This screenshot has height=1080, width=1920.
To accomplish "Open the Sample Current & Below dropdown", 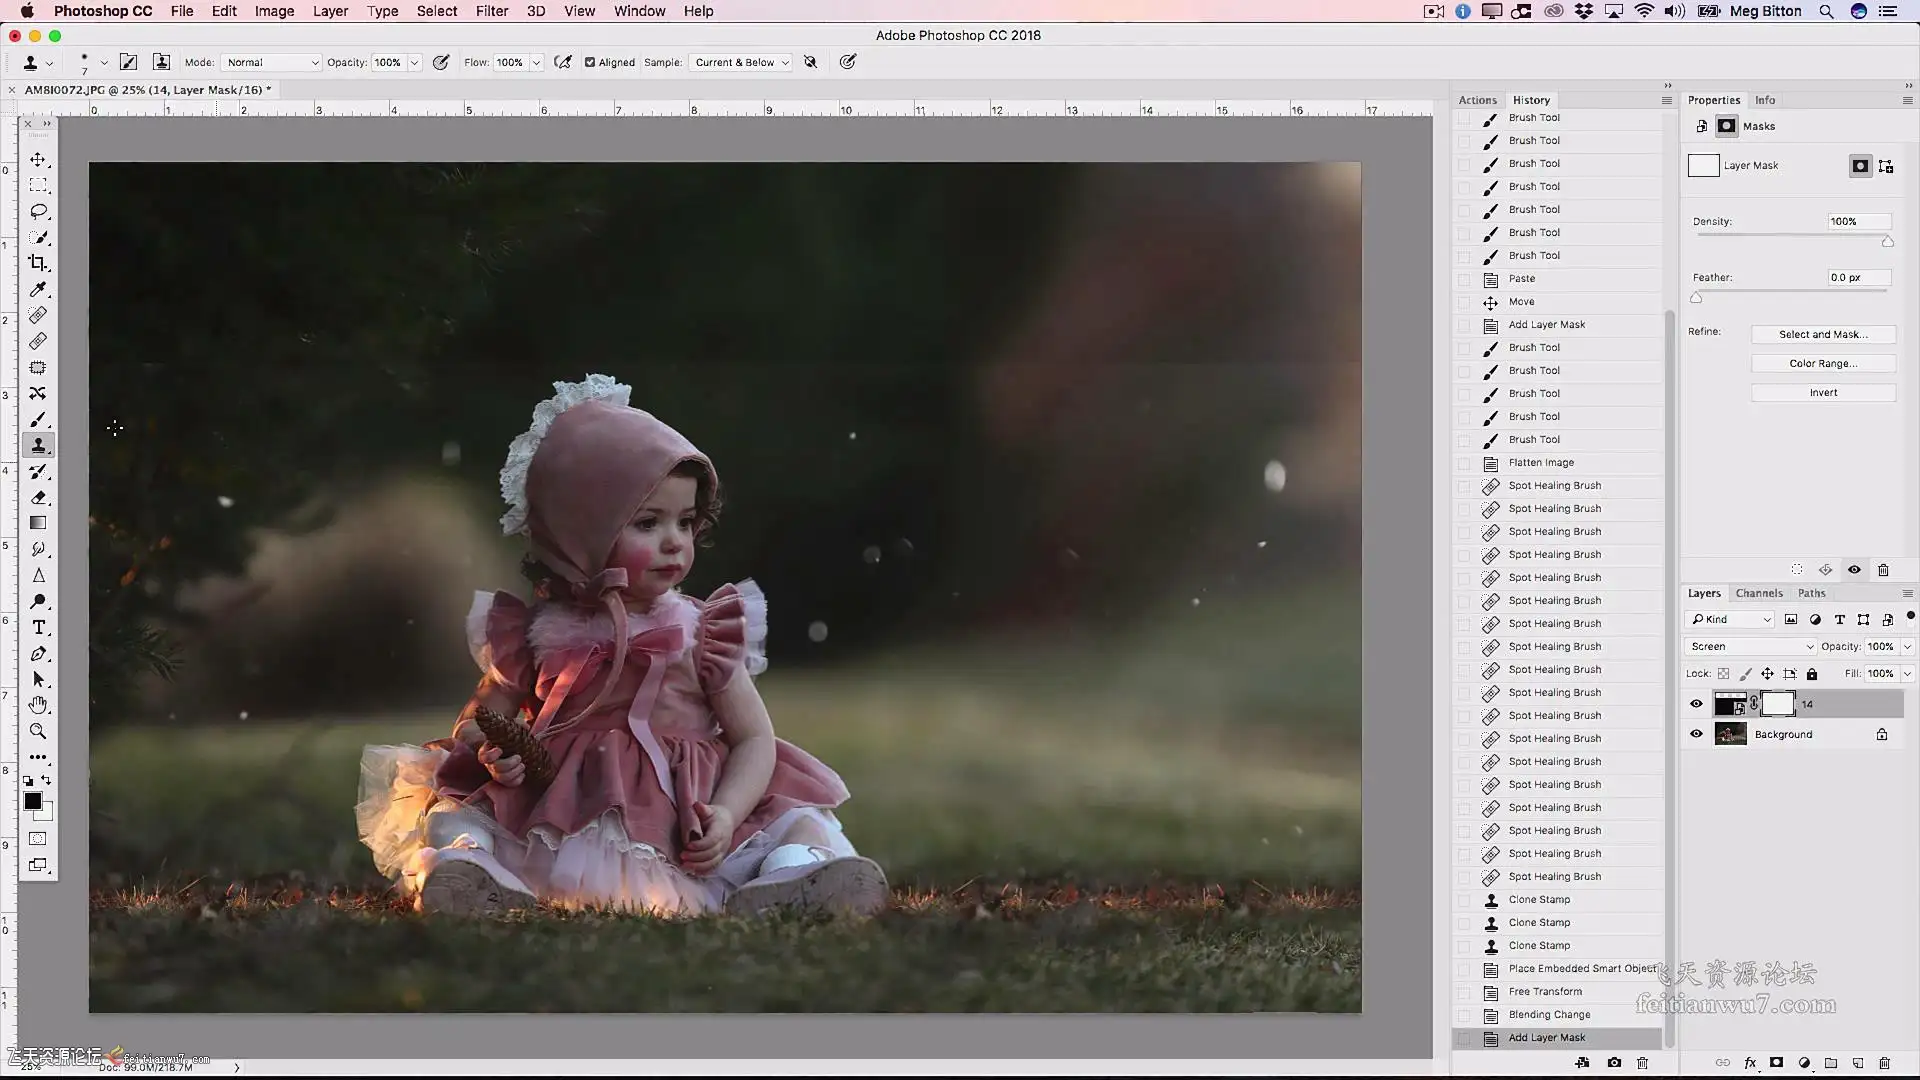I will click(741, 62).
